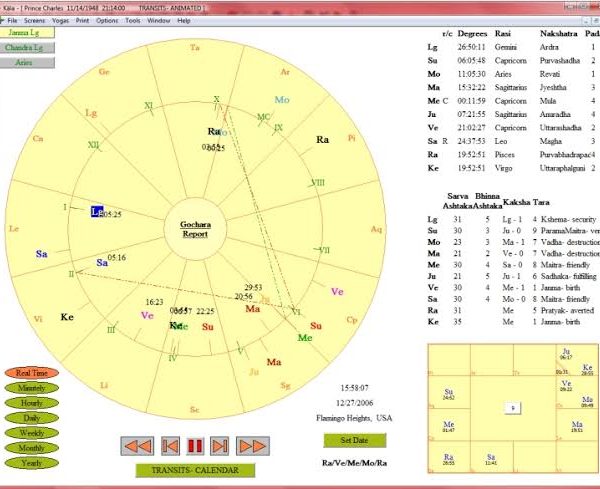Viewport: 600px width, 489px height.
Task: Open the File menu
Action: [x=12, y=20]
